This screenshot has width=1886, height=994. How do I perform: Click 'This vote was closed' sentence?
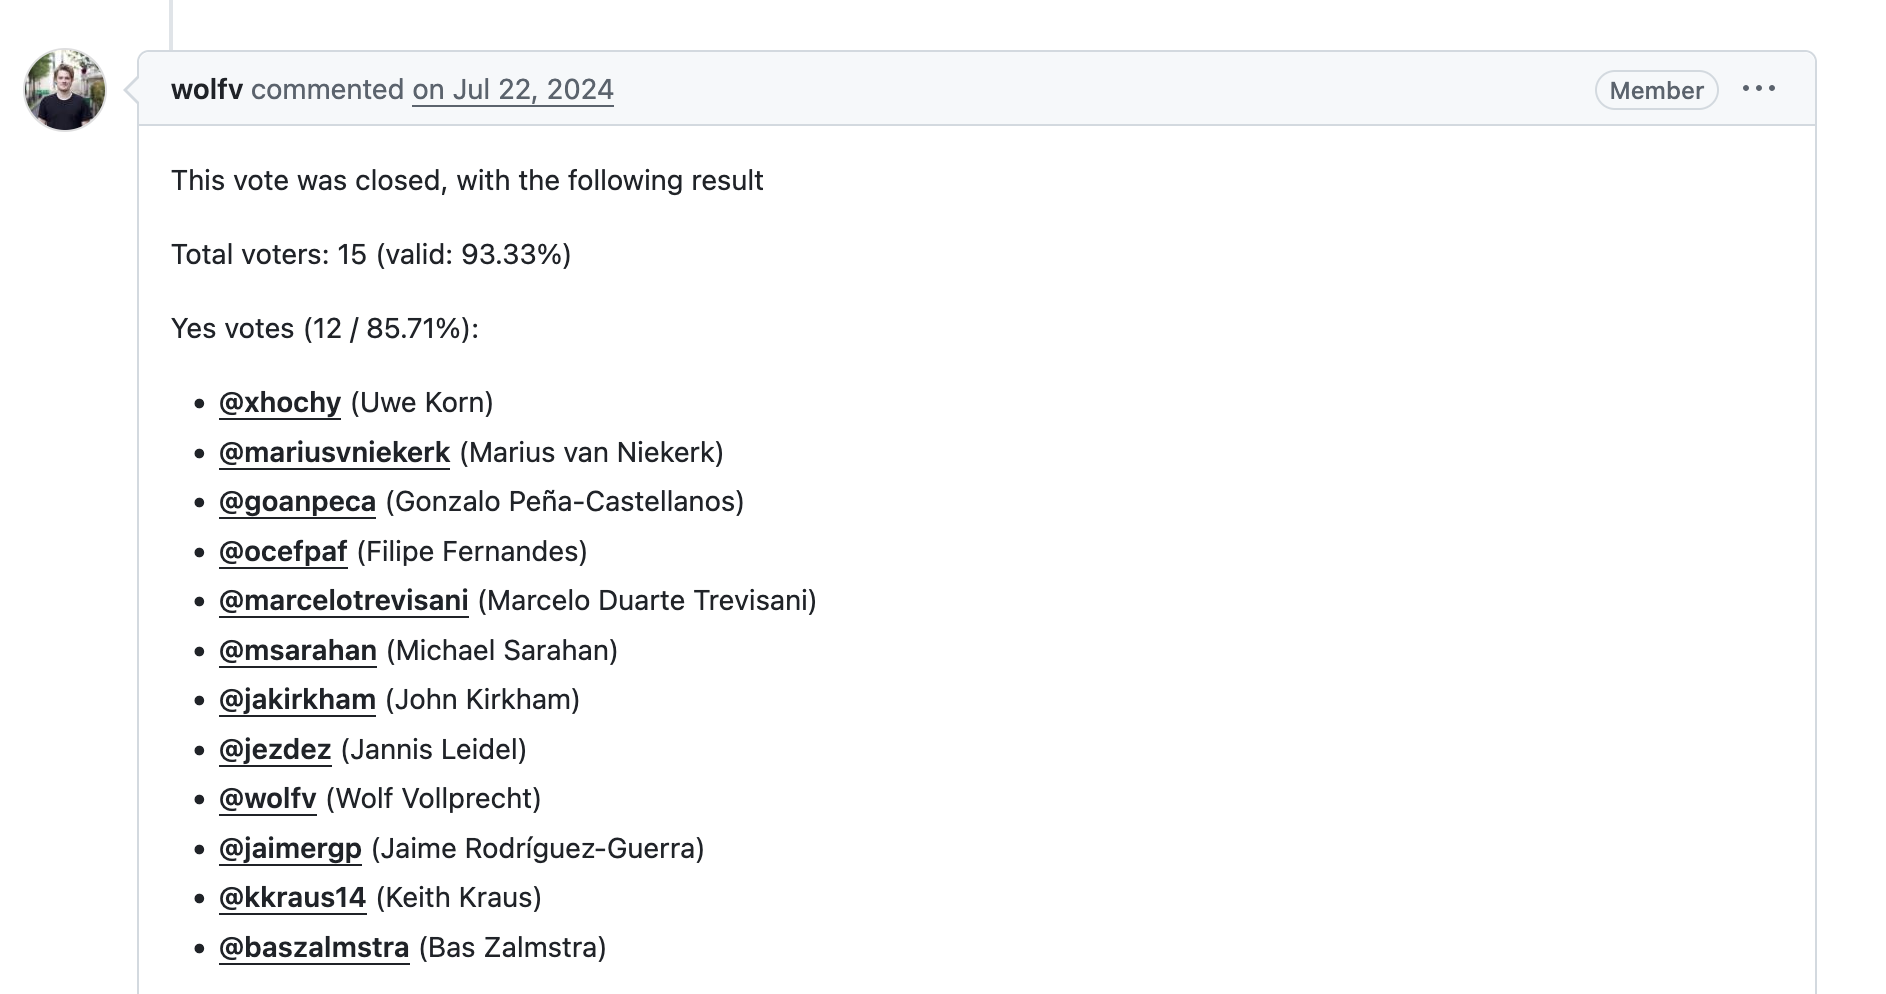[466, 181]
